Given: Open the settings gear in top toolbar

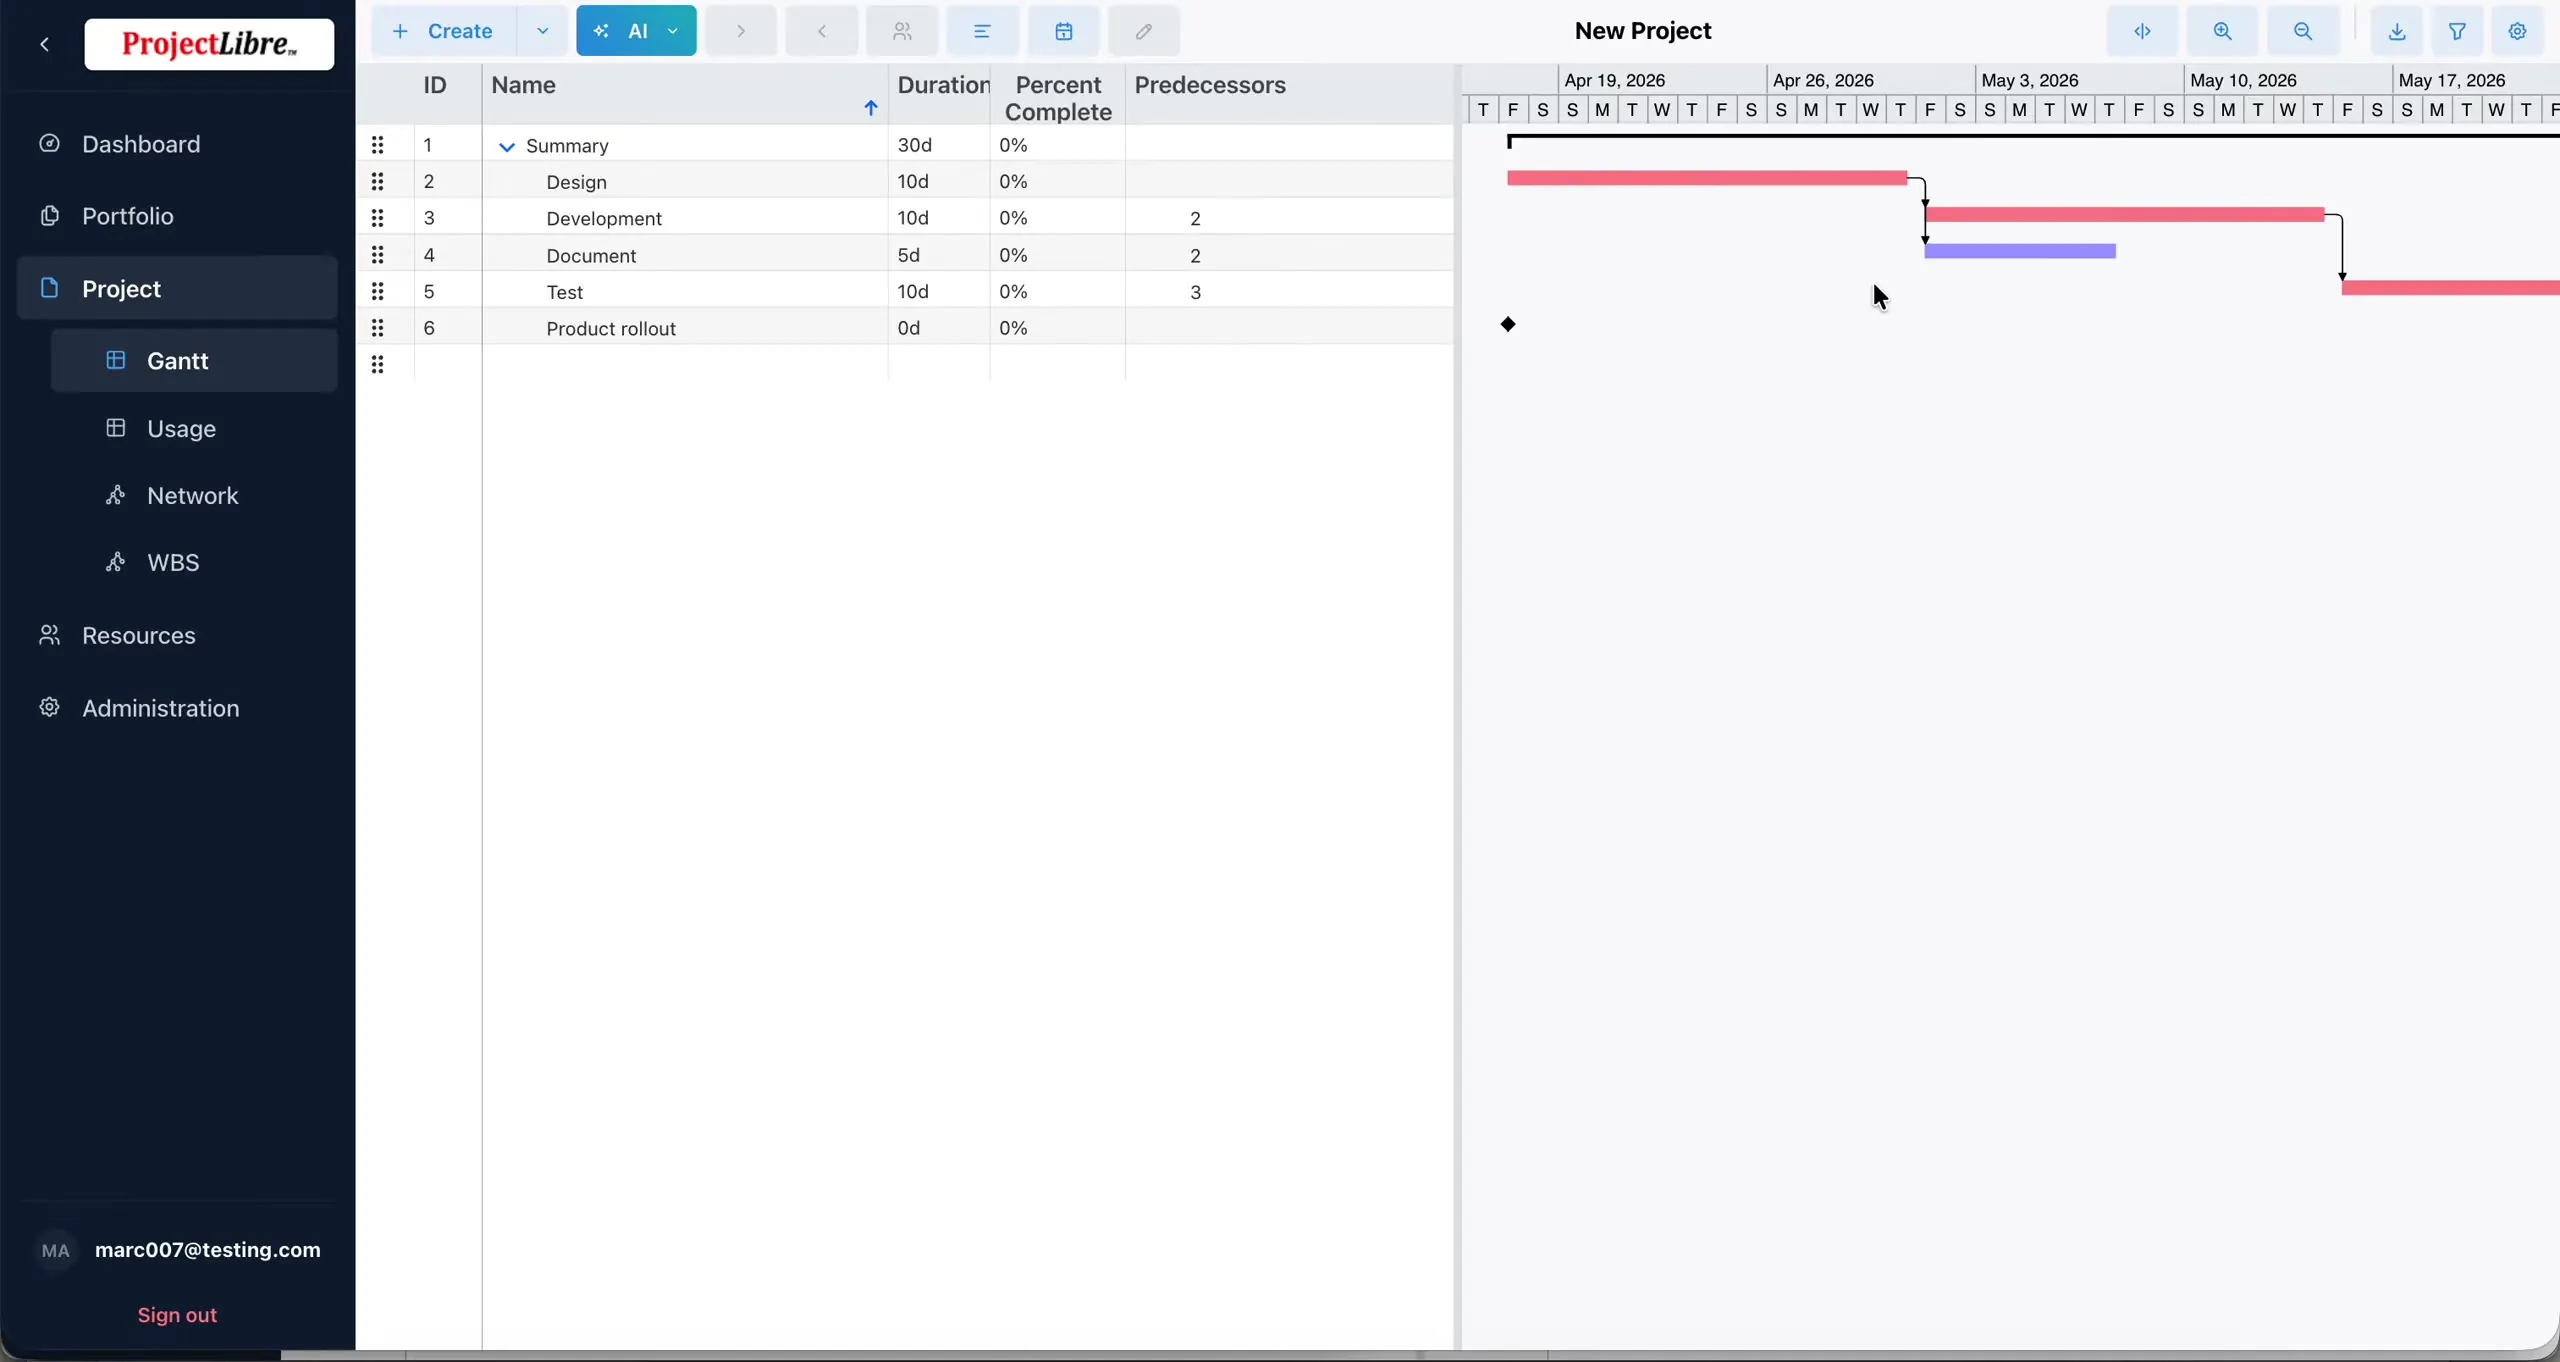Looking at the screenshot, I should tap(2518, 31).
